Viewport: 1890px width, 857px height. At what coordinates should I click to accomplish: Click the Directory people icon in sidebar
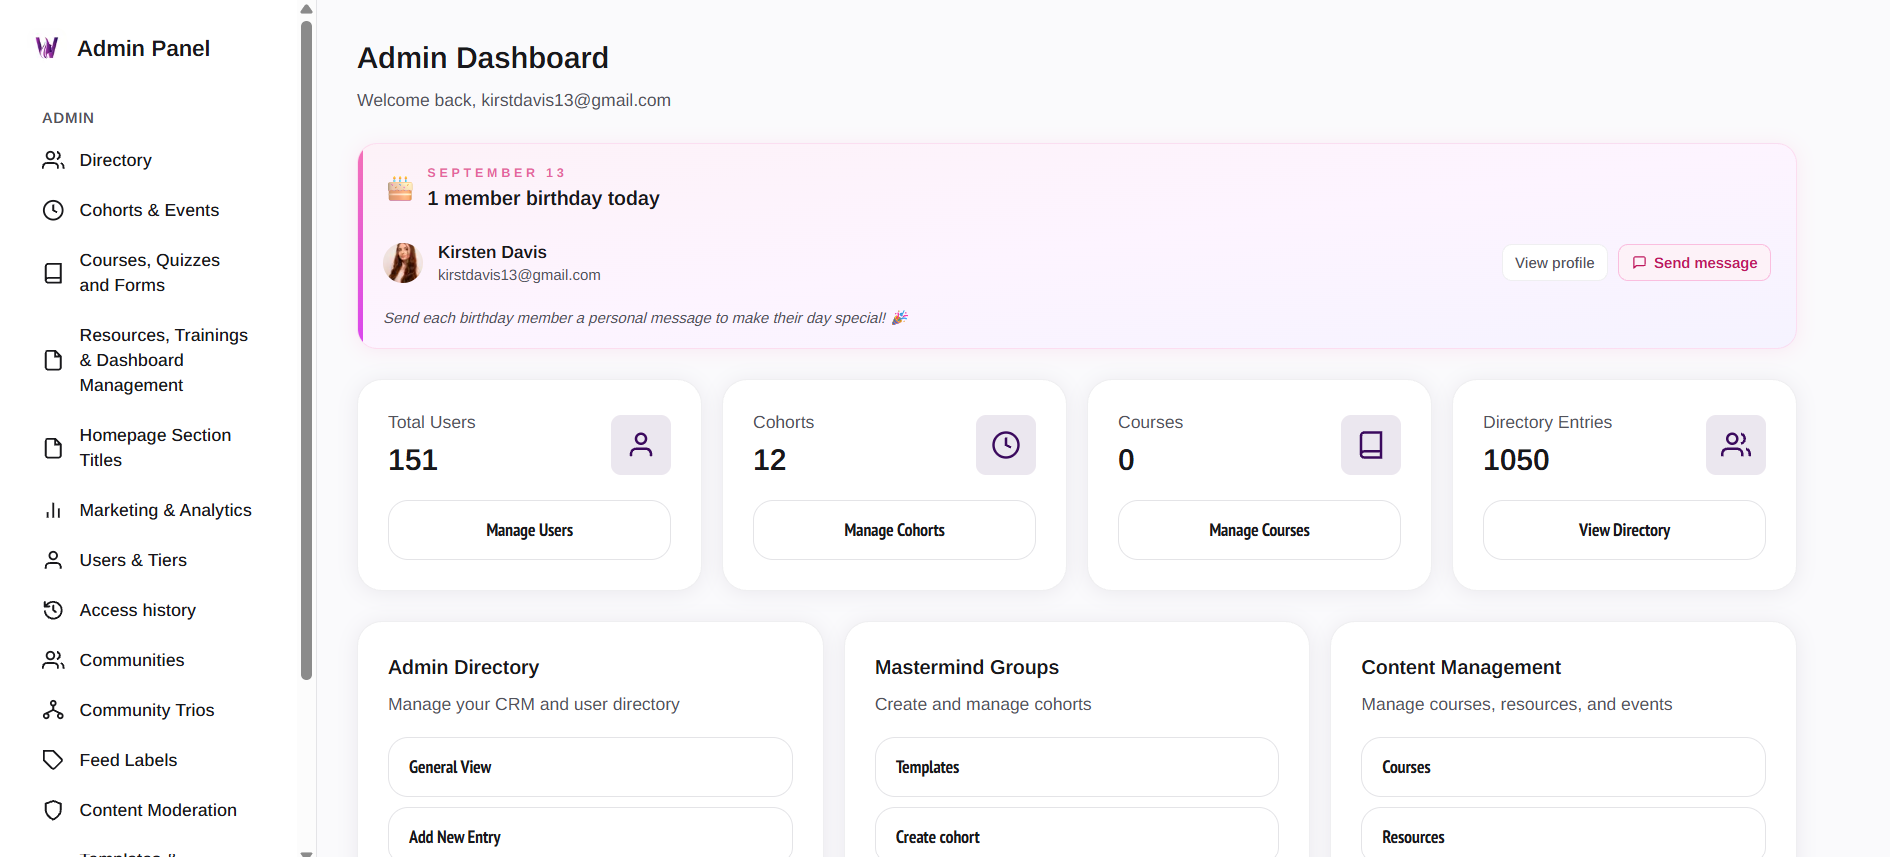[53, 160]
